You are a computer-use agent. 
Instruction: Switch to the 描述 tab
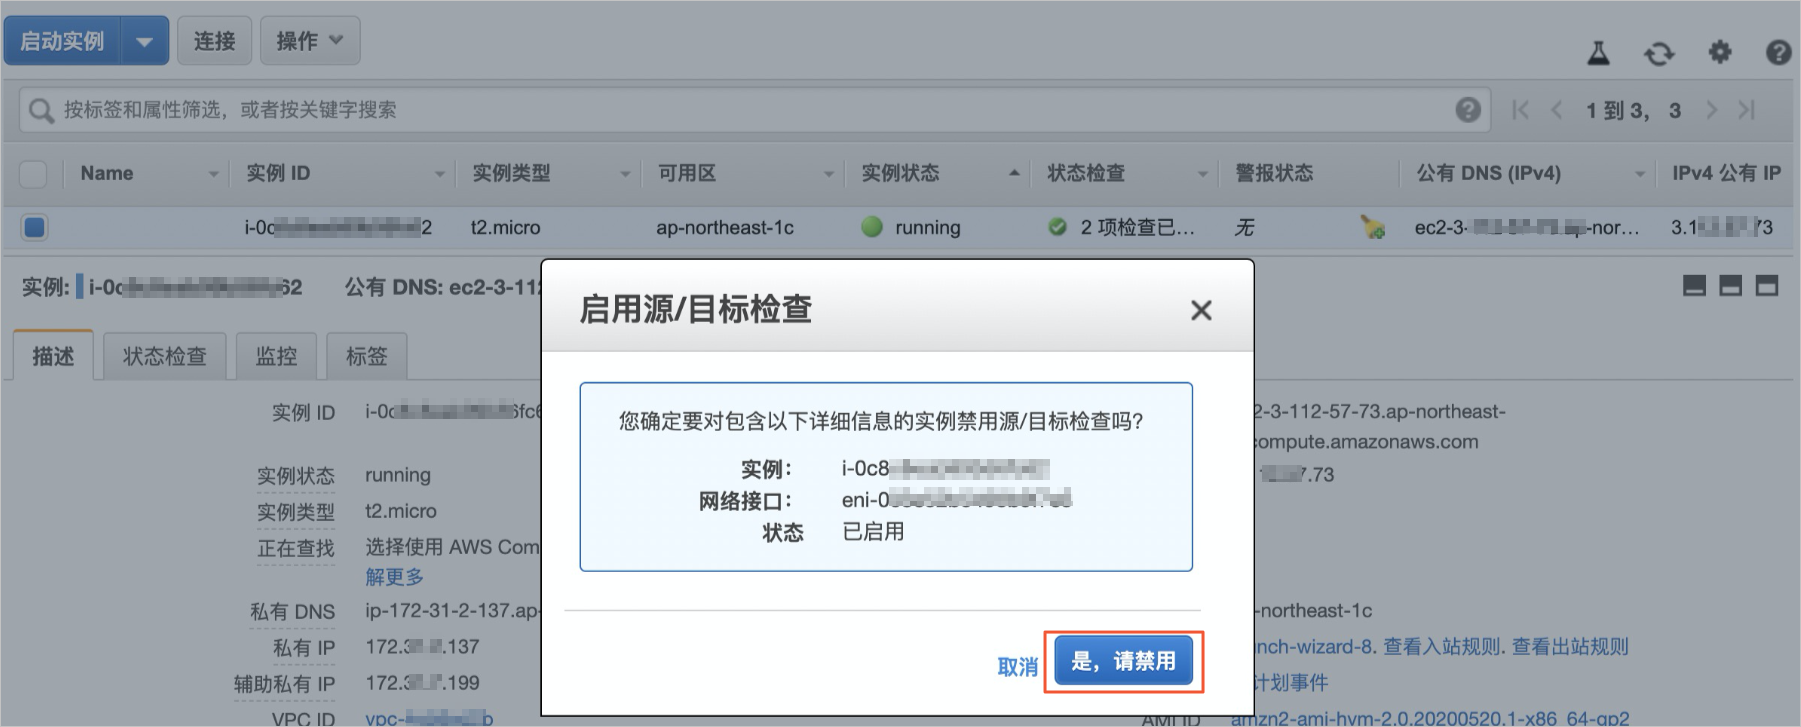53,356
